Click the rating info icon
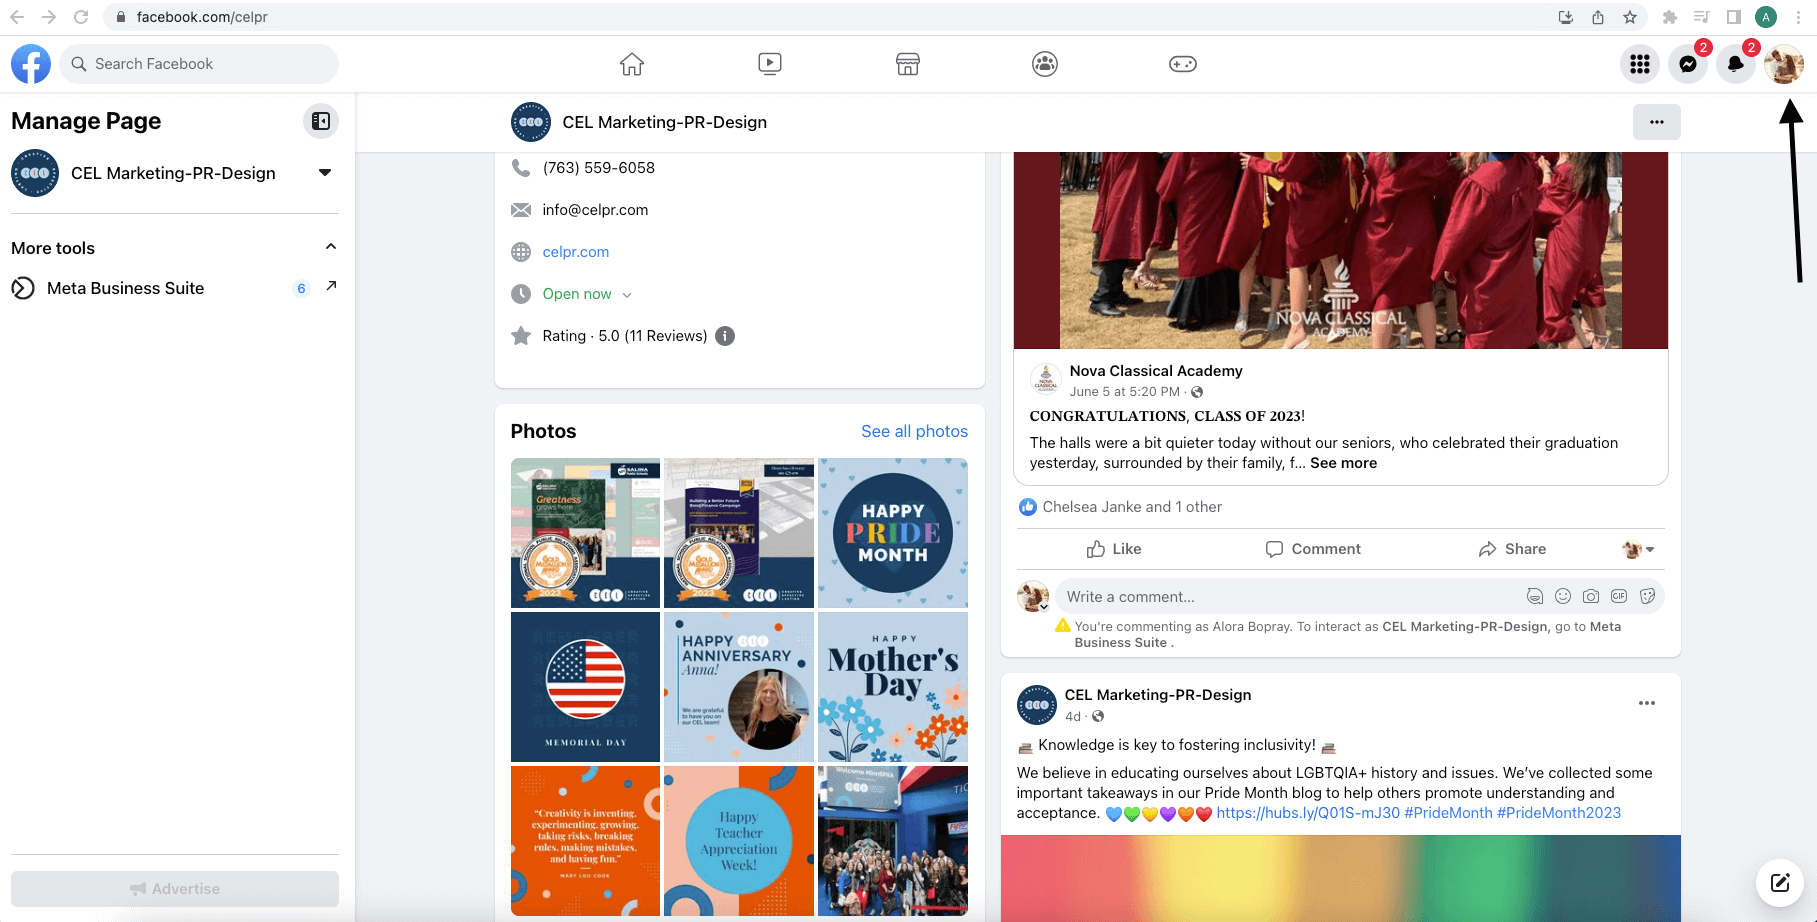The image size is (1817, 922). (726, 336)
